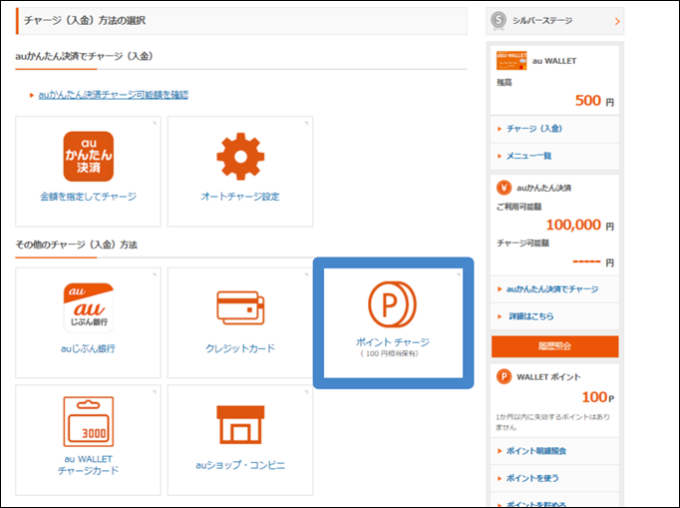The height and width of the screenshot is (508, 680).
Task: Click the auじぶん銀行 text label
Action: pyautogui.click(x=88, y=348)
